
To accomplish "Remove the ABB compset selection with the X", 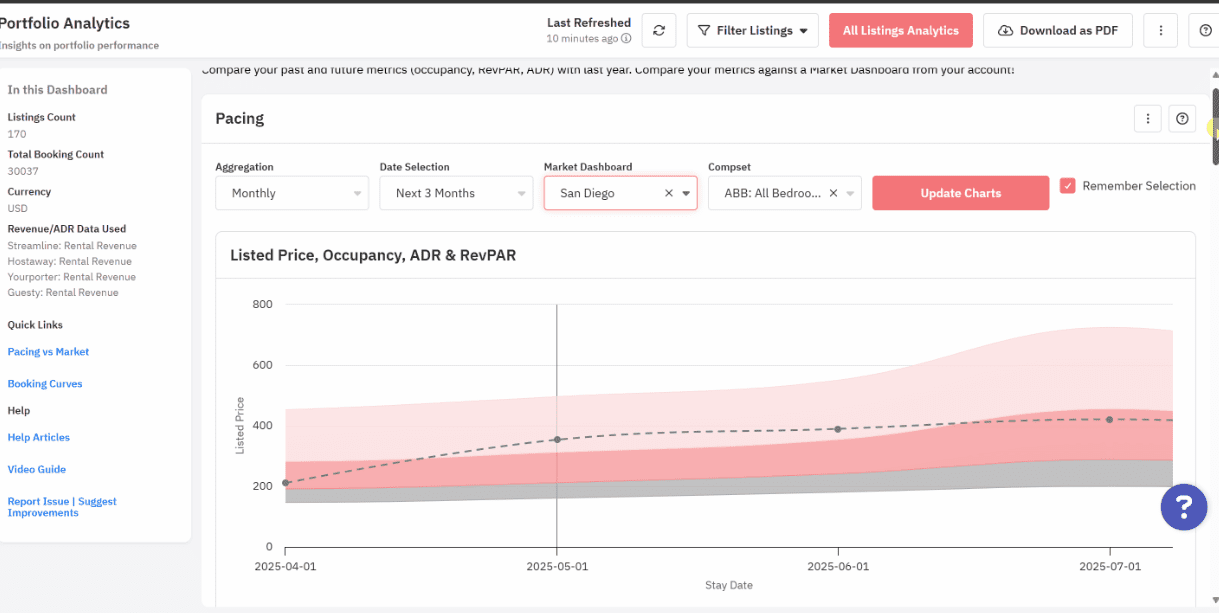I will tap(834, 192).
